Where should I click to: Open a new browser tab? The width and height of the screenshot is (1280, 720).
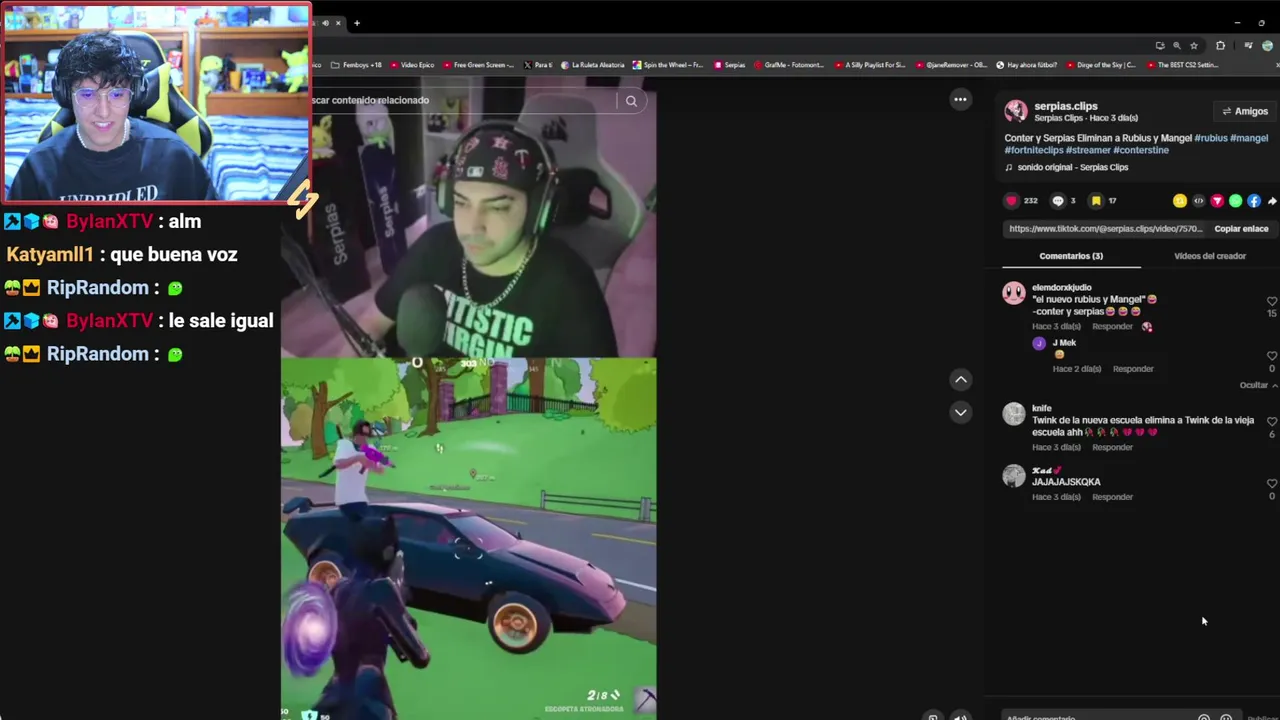pyautogui.click(x=357, y=23)
